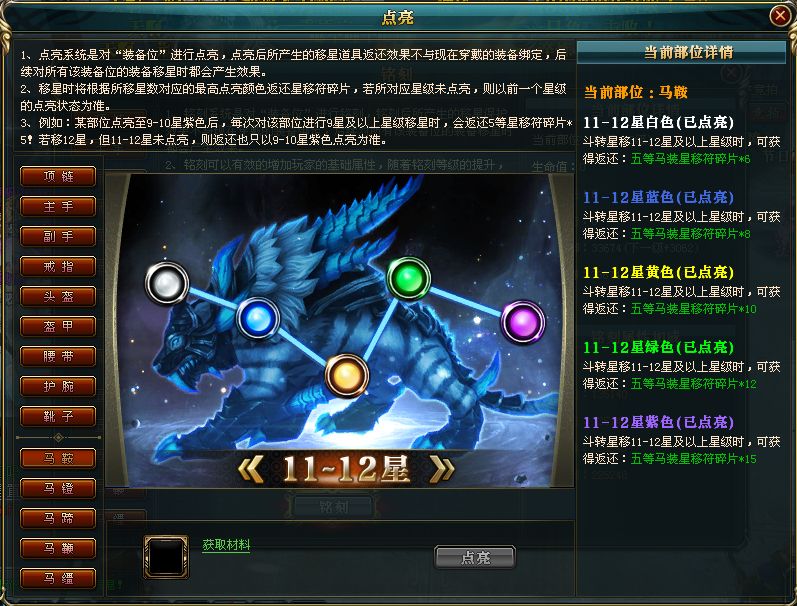Choose the 头盔 slot
Screen dimensions: 797x606
58,296
